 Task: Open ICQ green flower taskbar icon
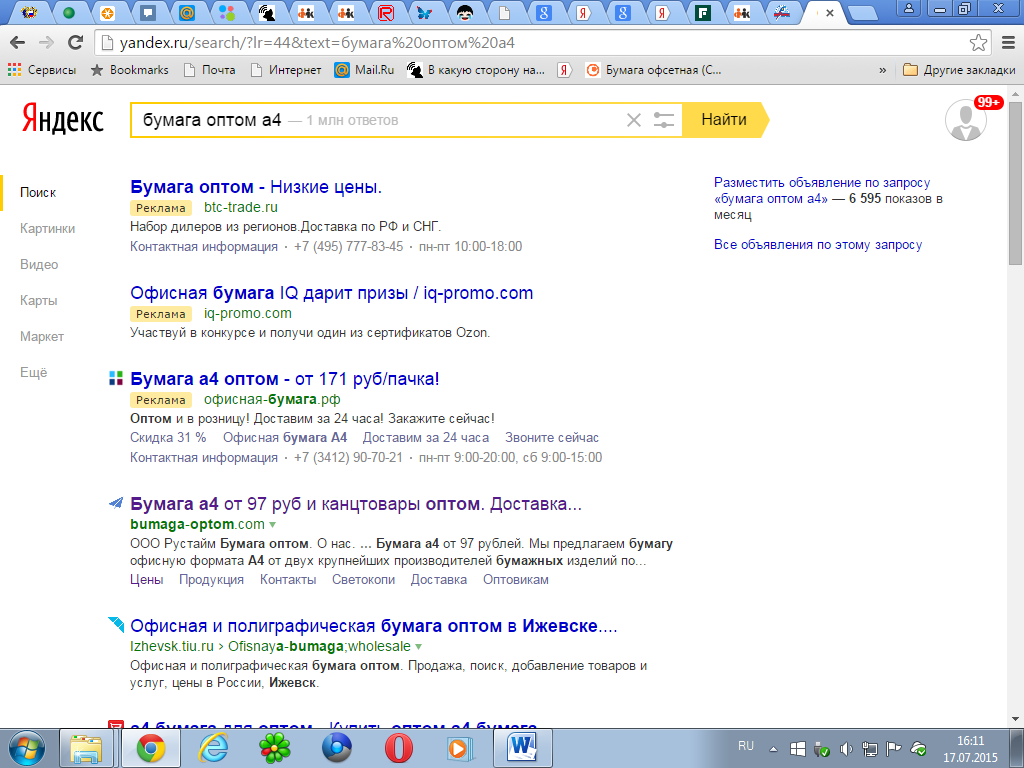pyautogui.click(x=274, y=748)
